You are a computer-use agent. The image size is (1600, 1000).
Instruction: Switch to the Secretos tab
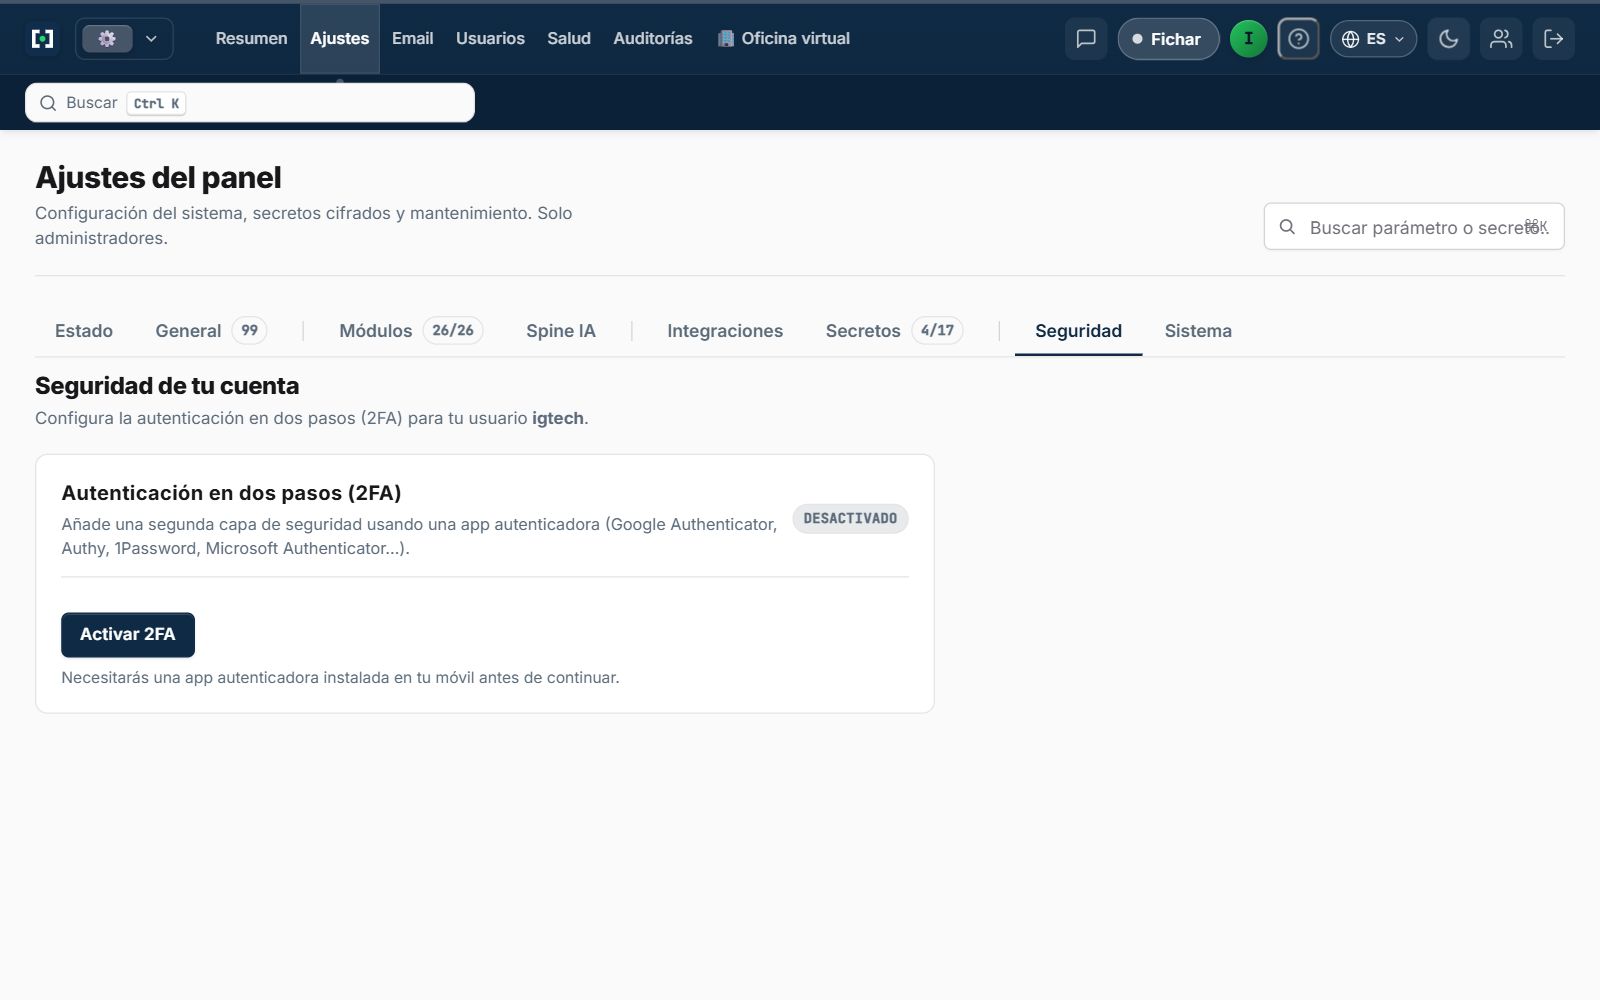click(x=894, y=331)
